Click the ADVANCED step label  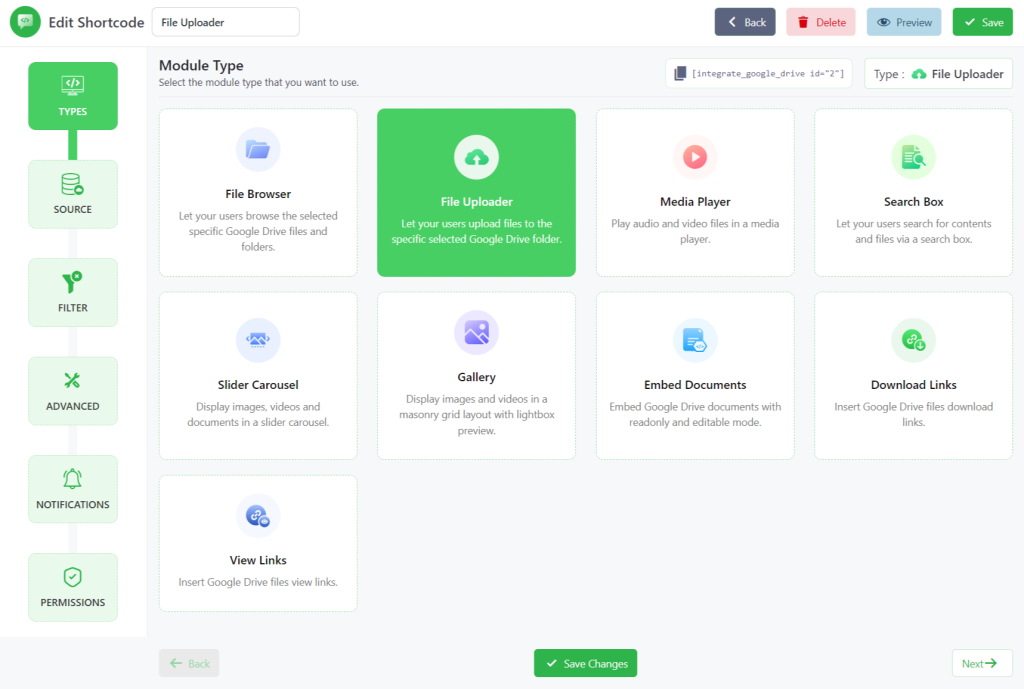coord(72,406)
